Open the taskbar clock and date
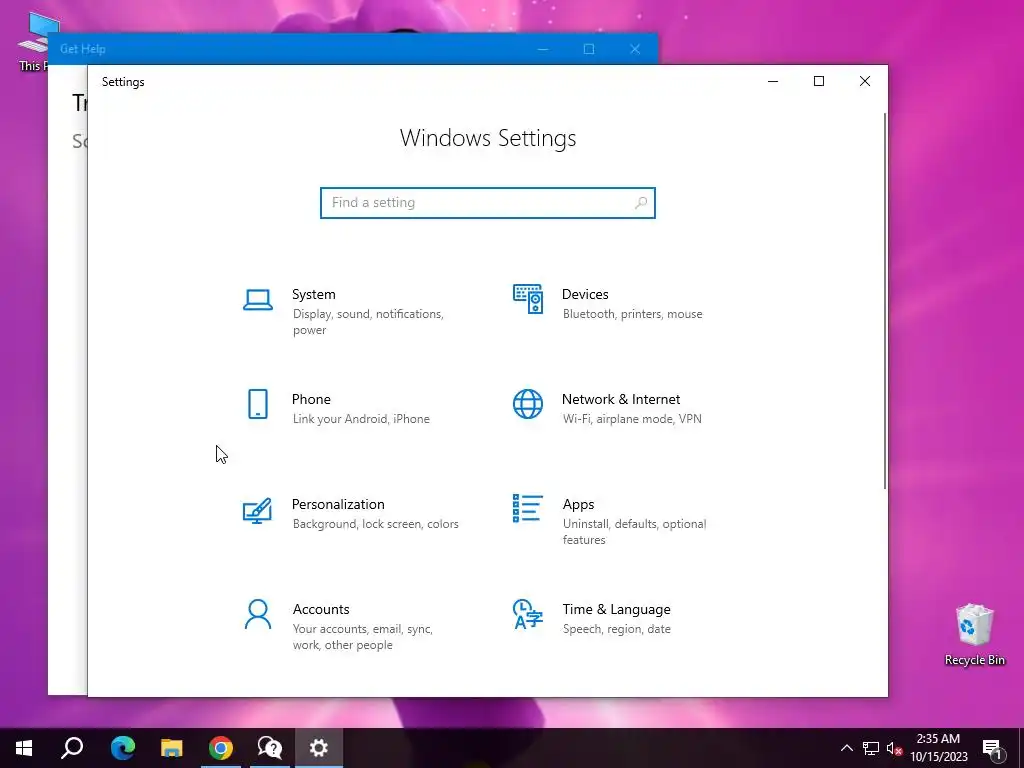The image size is (1024, 768). click(938, 748)
